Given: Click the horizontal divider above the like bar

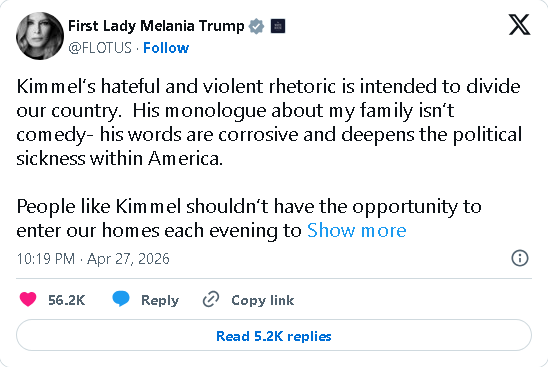Looking at the screenshot, I should 274,279.
